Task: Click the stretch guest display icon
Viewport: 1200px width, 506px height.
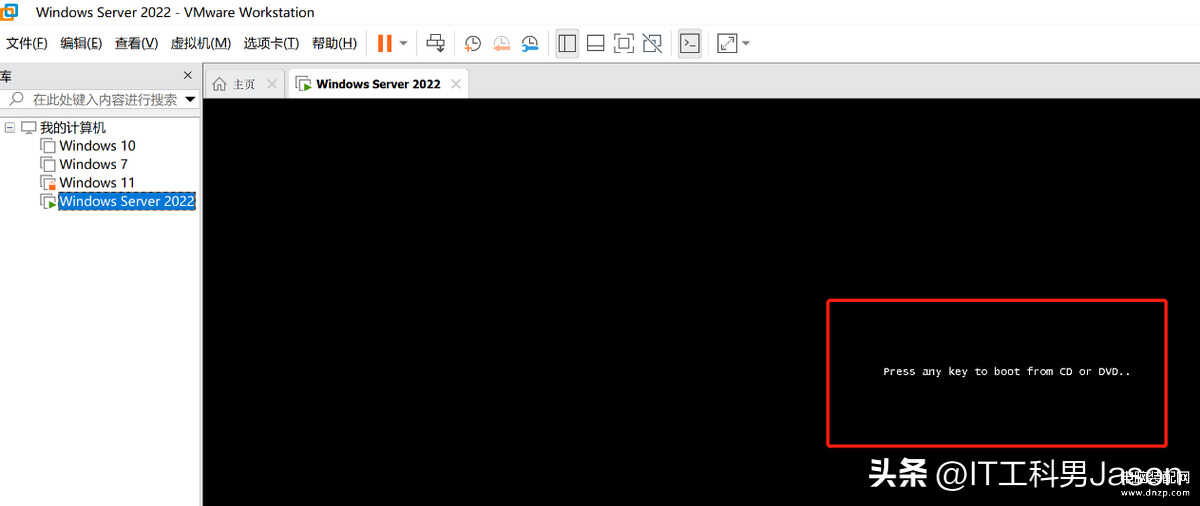Action: point(727,43)
